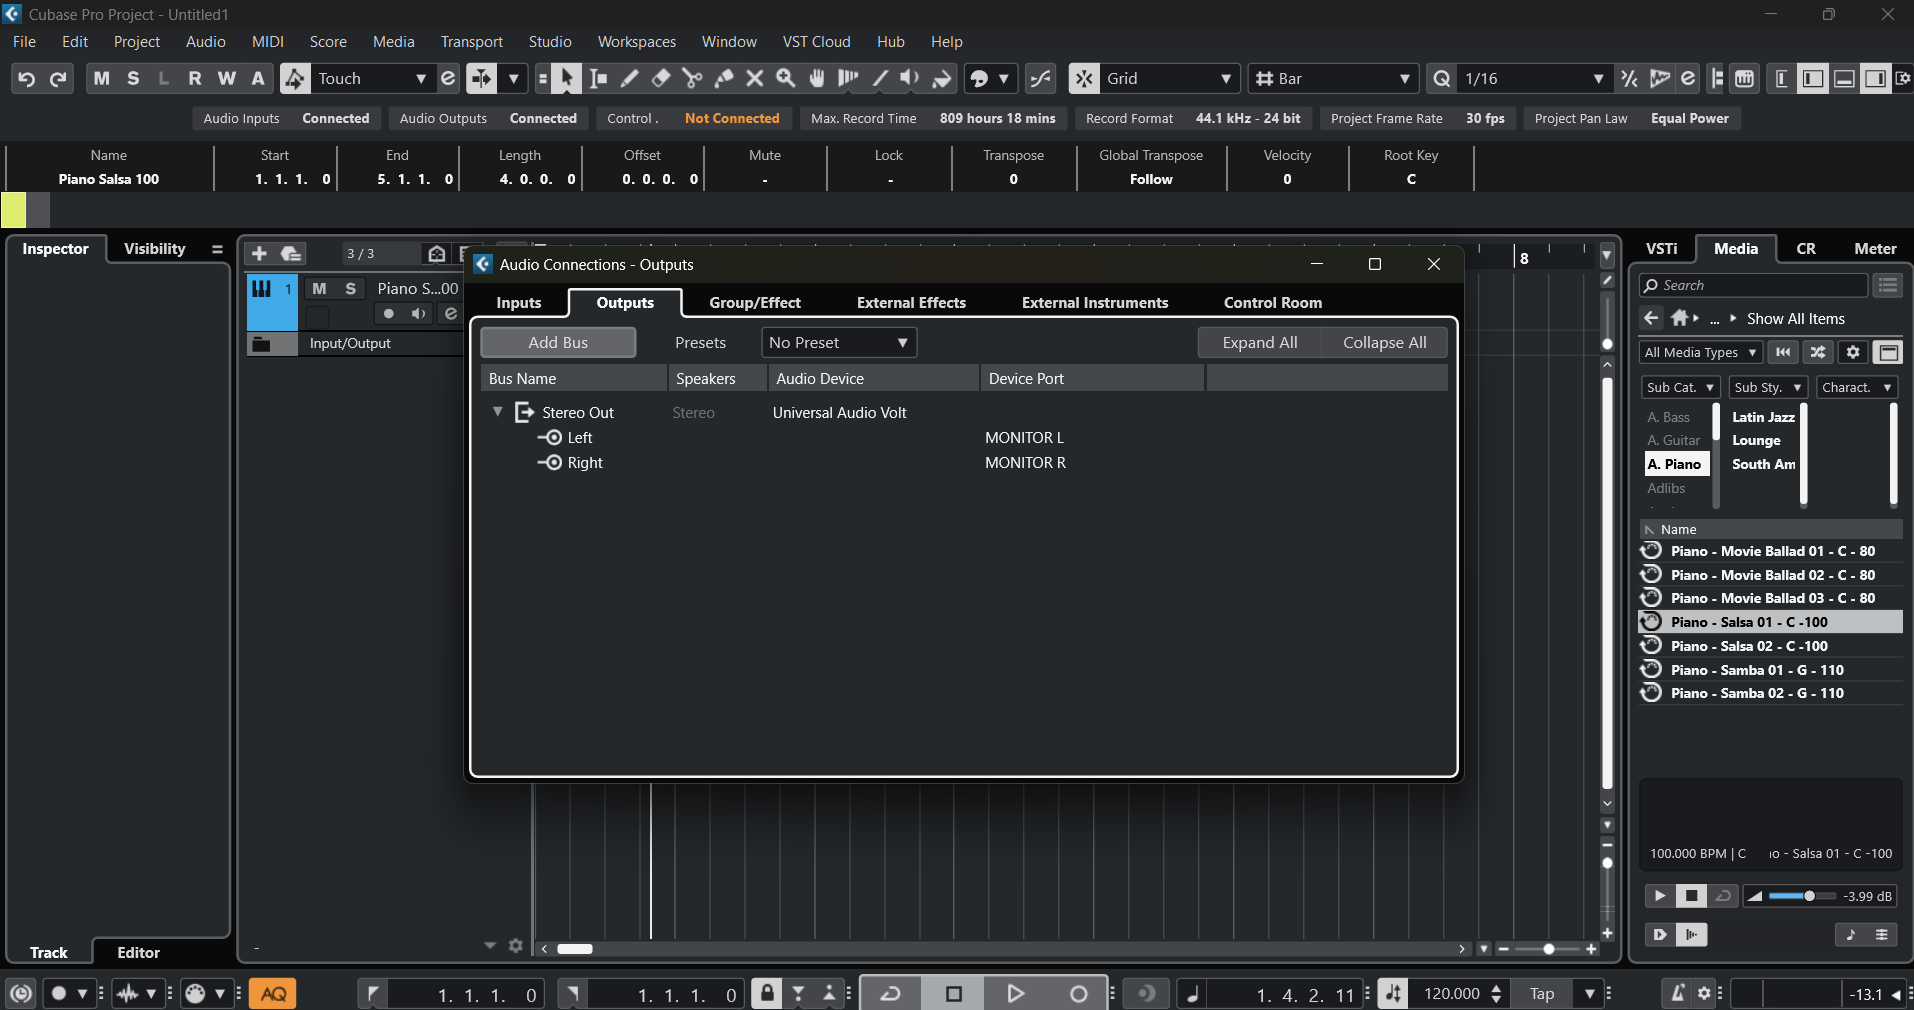The height and width of the screenshot is (1010, 1914).
Task: Switch to the Group/Effect tab
Action: point(755,303)
